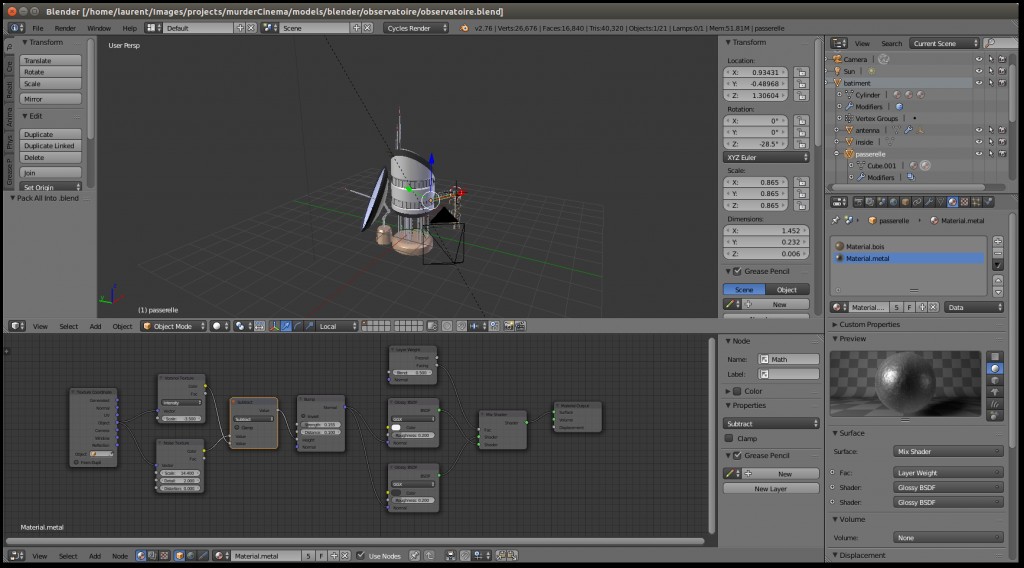Enable the Clamp checkbox in Properties

[730, 438]
